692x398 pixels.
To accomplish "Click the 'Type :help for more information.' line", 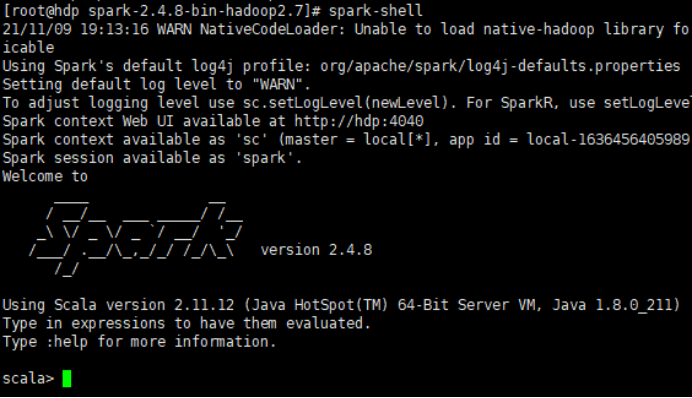I will coord(139,342).
